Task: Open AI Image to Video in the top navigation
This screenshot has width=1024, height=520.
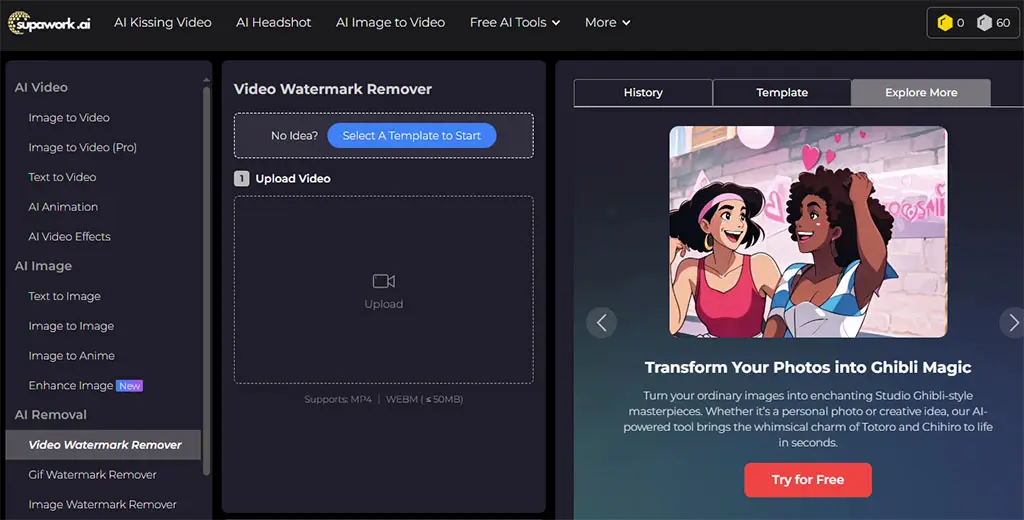Action: tap(391, 23)
